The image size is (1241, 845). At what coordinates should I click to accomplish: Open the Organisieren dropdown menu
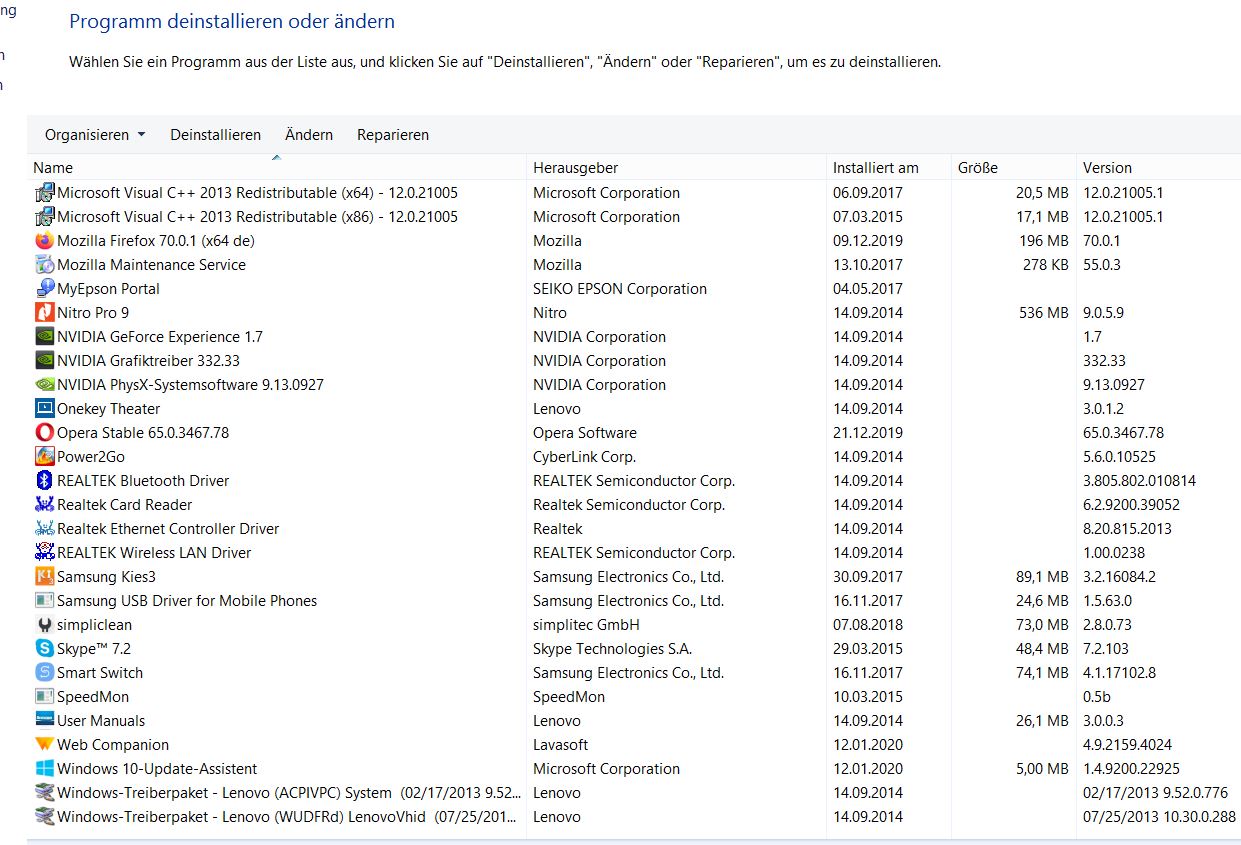[x=95, y=134]
